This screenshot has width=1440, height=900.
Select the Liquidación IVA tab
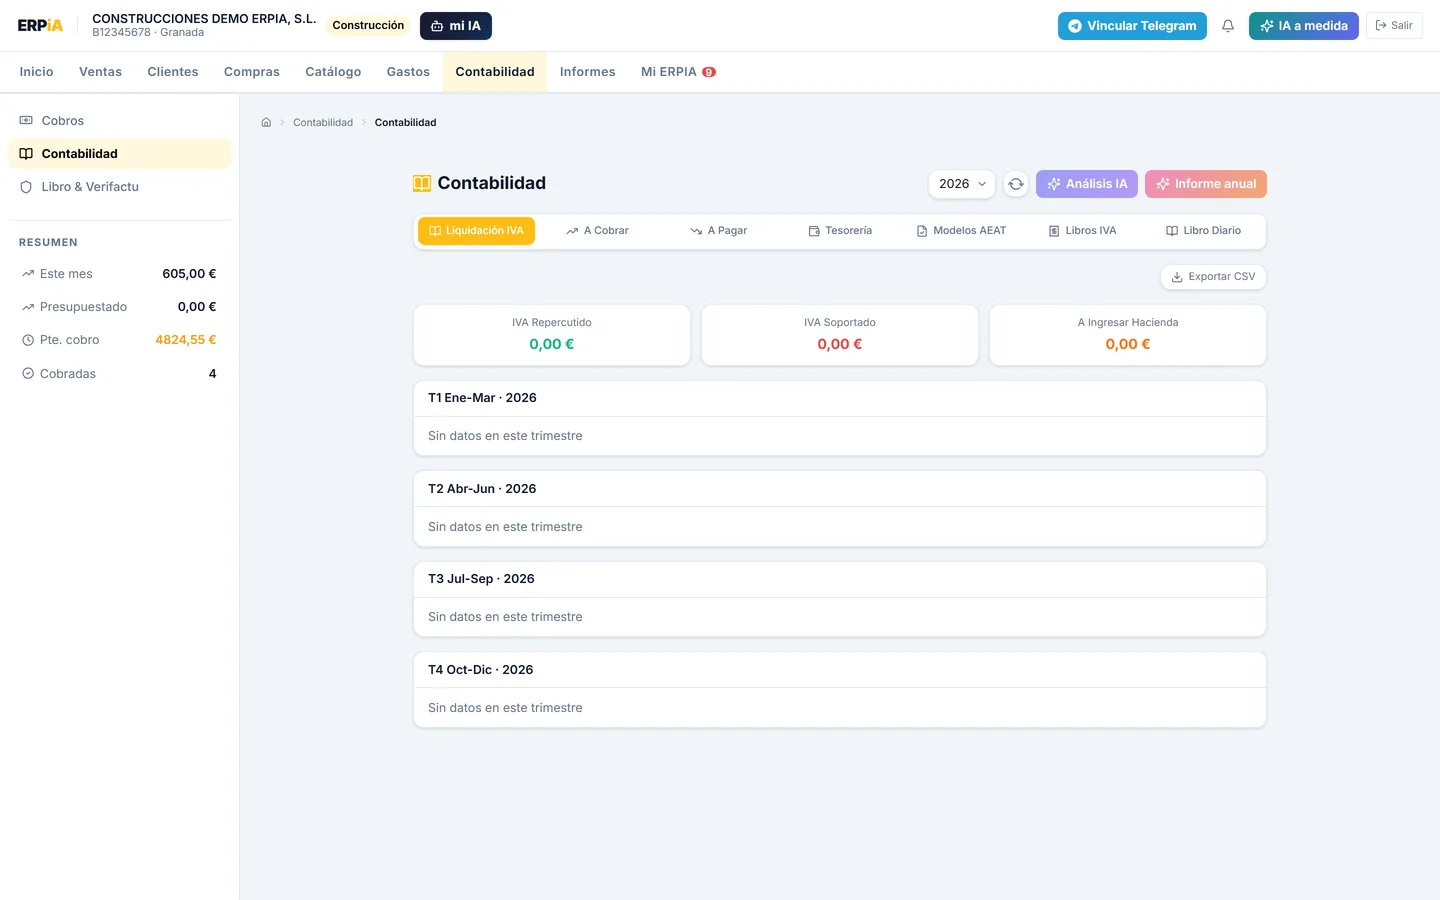coord(476,231)
